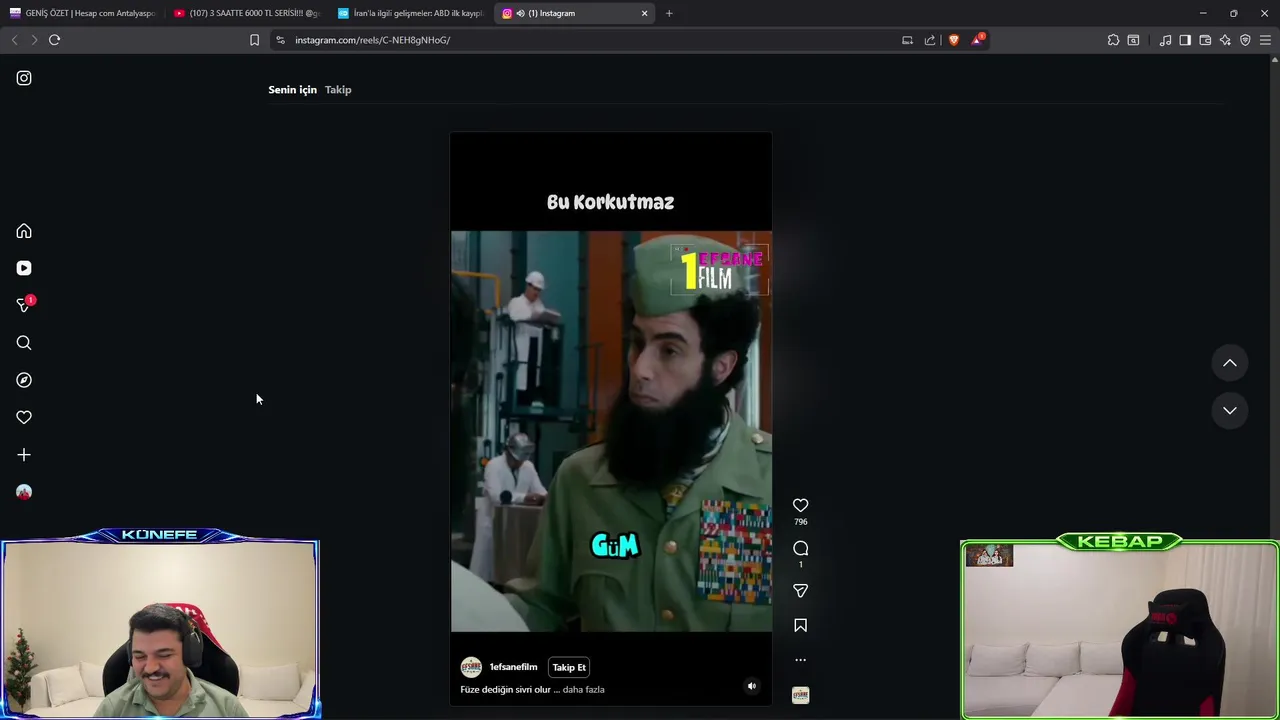Toggle the browser sidebar panel

coord(1185,40)
